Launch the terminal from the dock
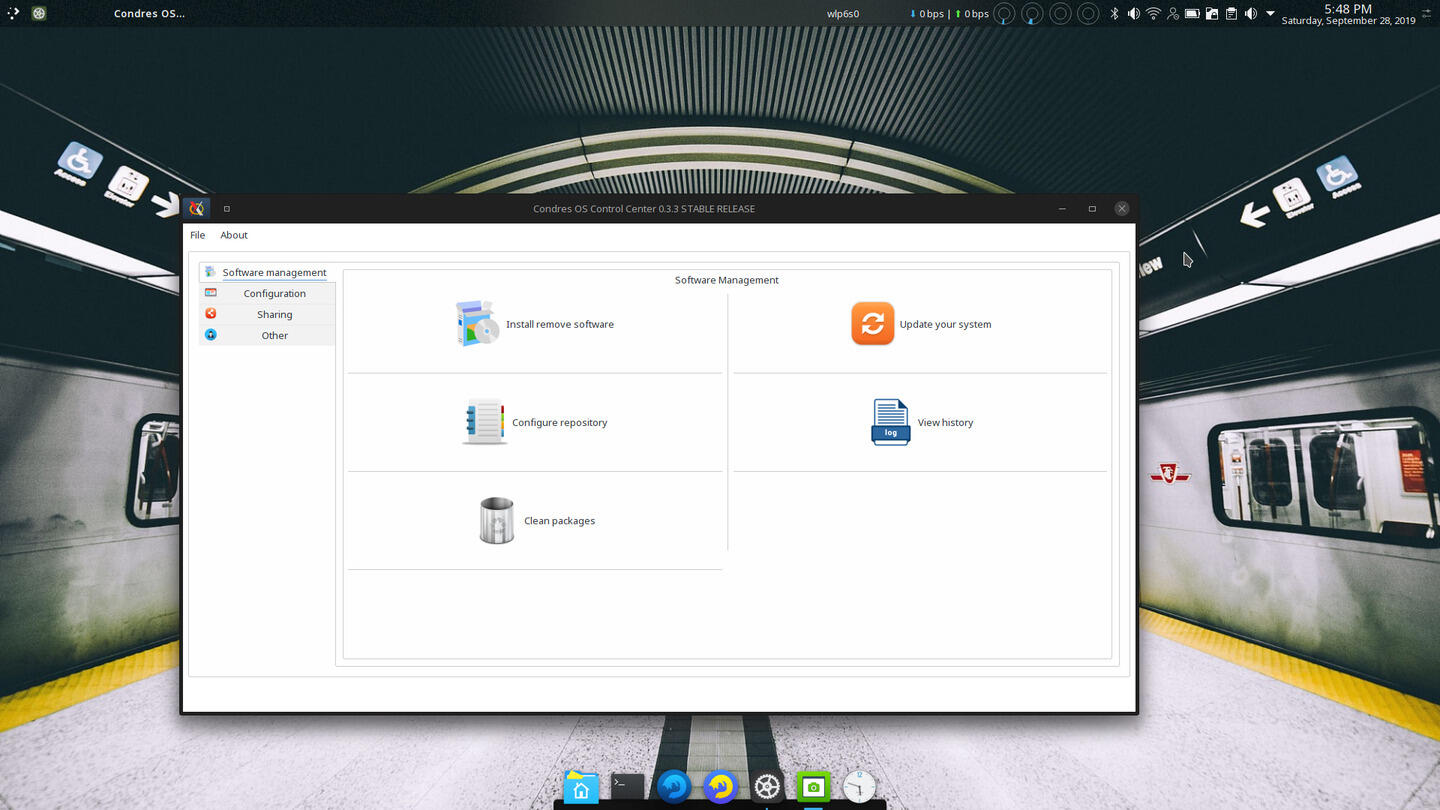This screenshot has height=810, width=1440. 628,785
